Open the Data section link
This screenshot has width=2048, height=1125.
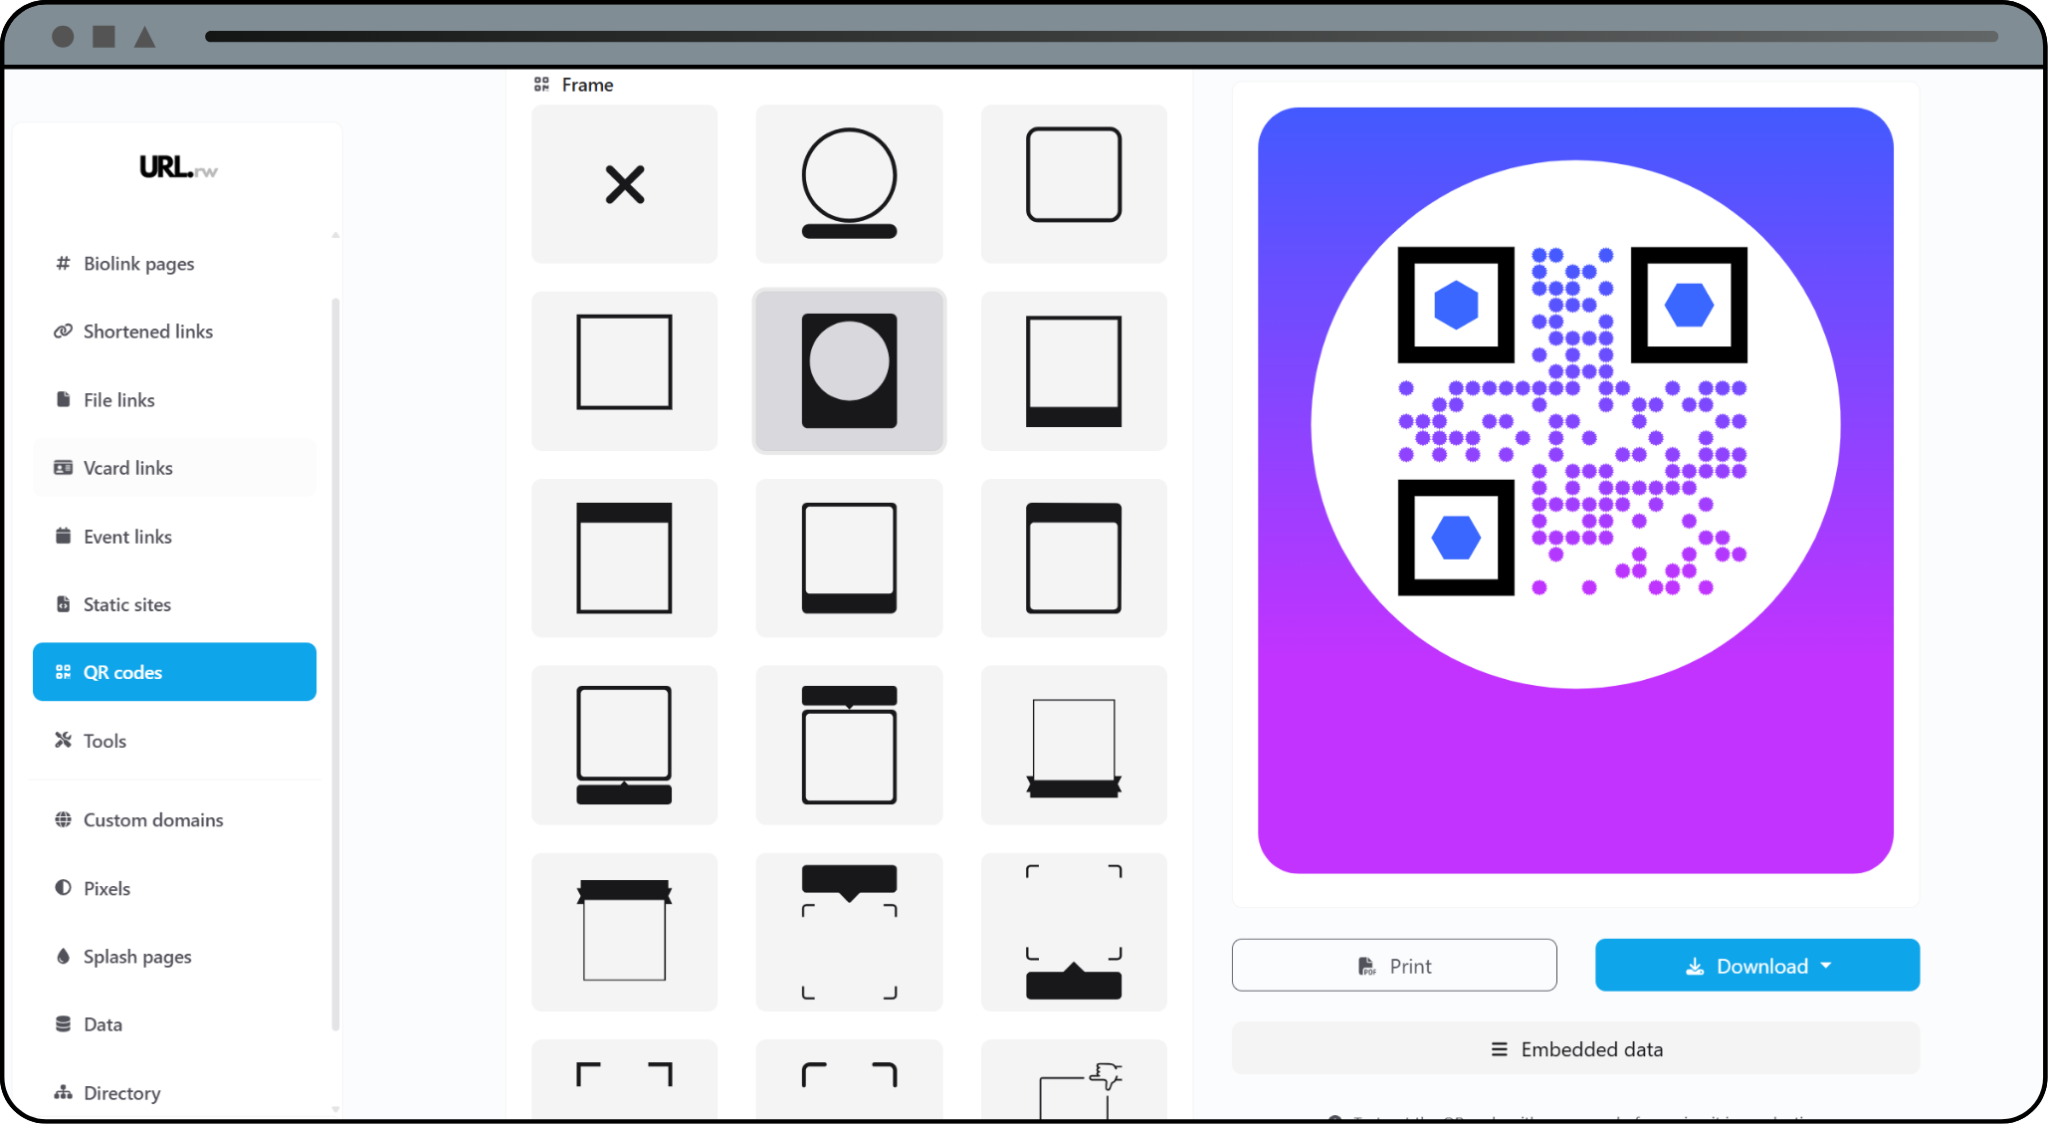coord(100,1023)
